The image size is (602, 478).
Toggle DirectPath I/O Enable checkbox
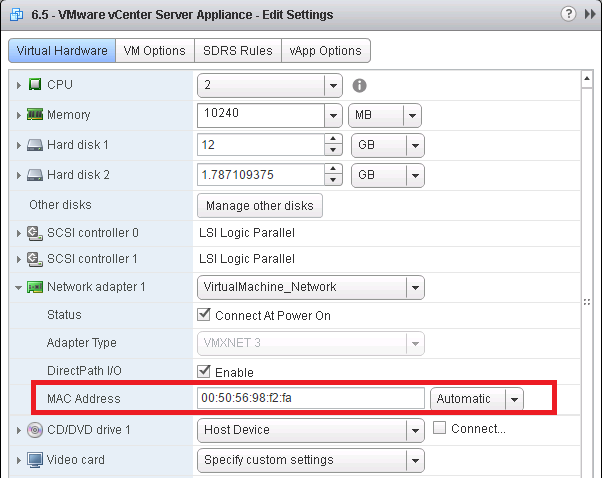(203, 371)
